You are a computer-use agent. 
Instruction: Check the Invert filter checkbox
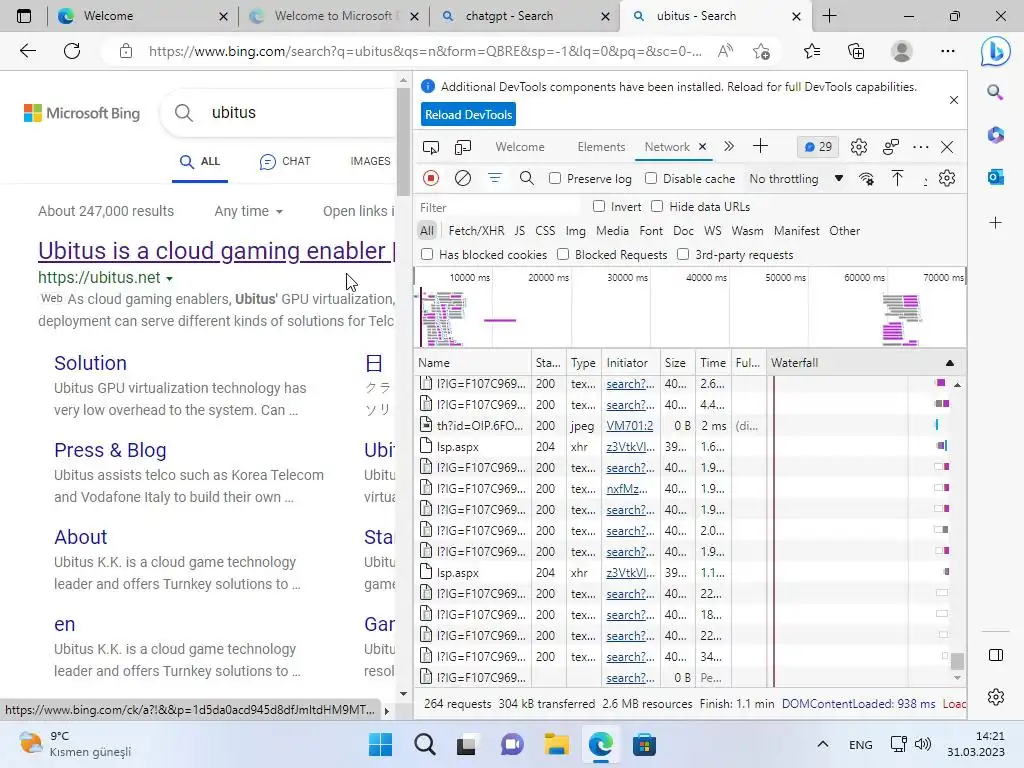click(x=599, y=206)
